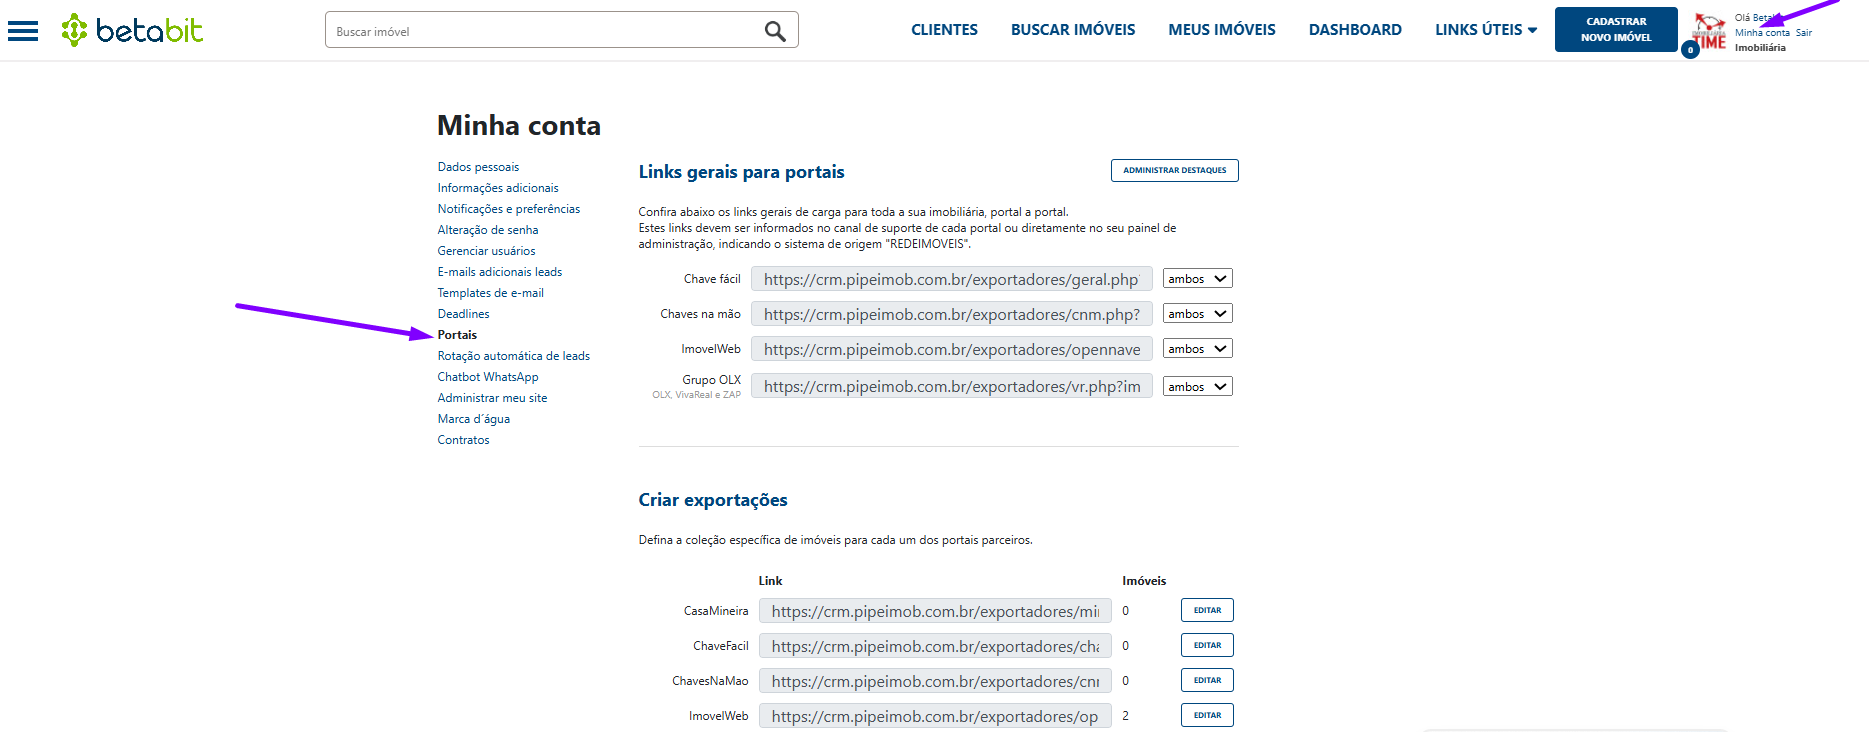Click the betabit logo
Image resolution: width=1869 pixels, height=732 pixels.
[132, 30]
